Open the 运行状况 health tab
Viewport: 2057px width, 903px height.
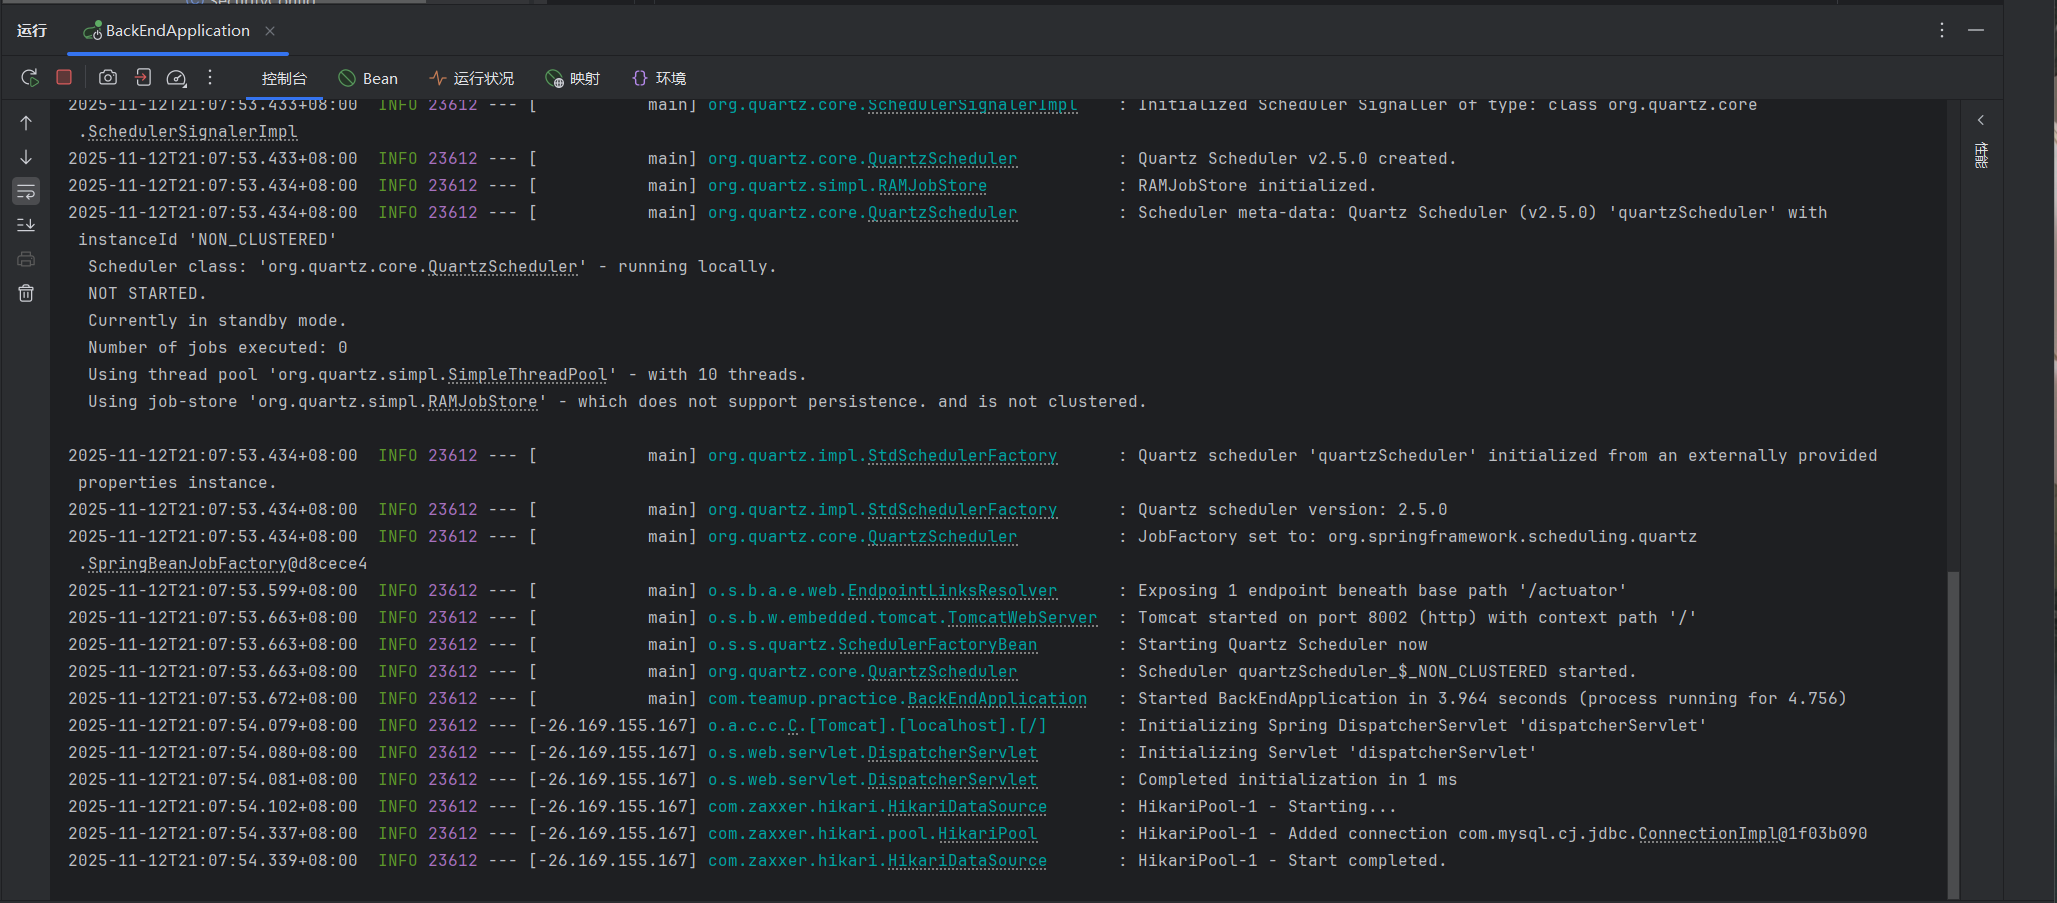click(471, 78)
